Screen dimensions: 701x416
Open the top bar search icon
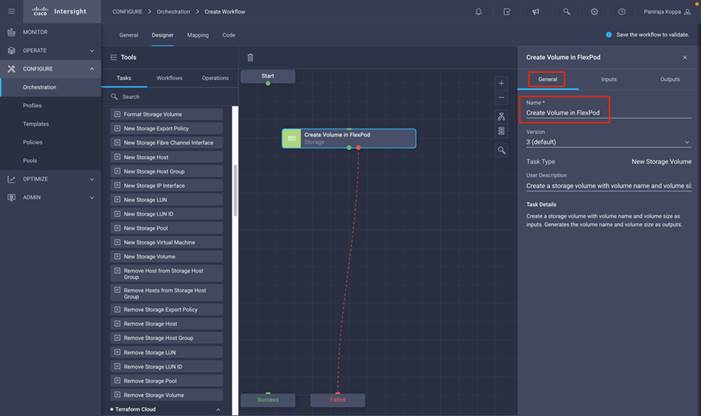(x=566, y=12)
